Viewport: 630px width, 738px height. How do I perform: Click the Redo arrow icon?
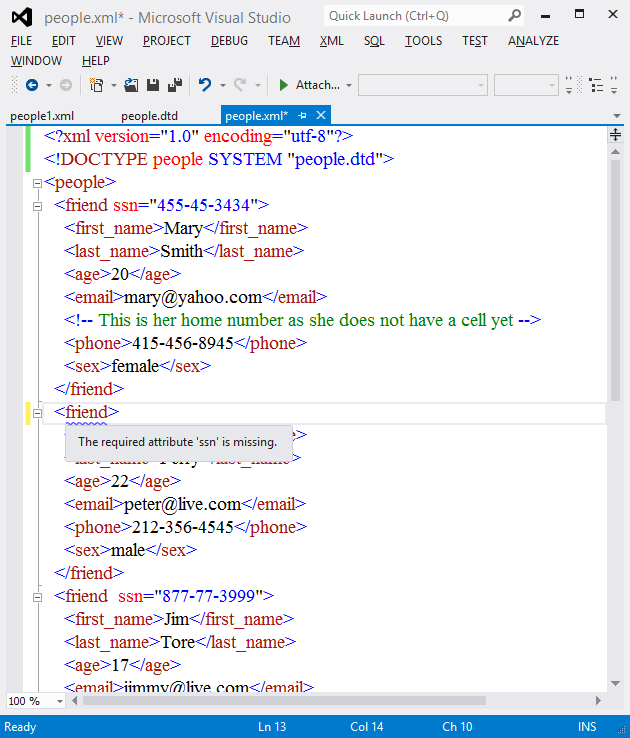coord(240,85)
